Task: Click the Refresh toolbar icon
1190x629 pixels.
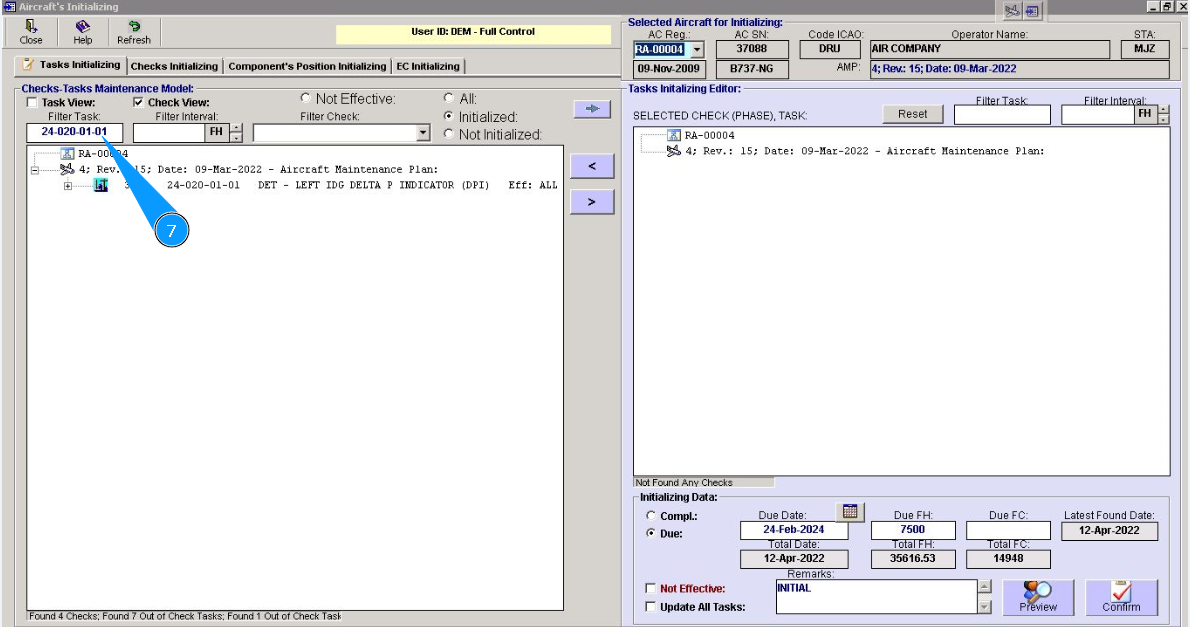Action: coord(133,27)
